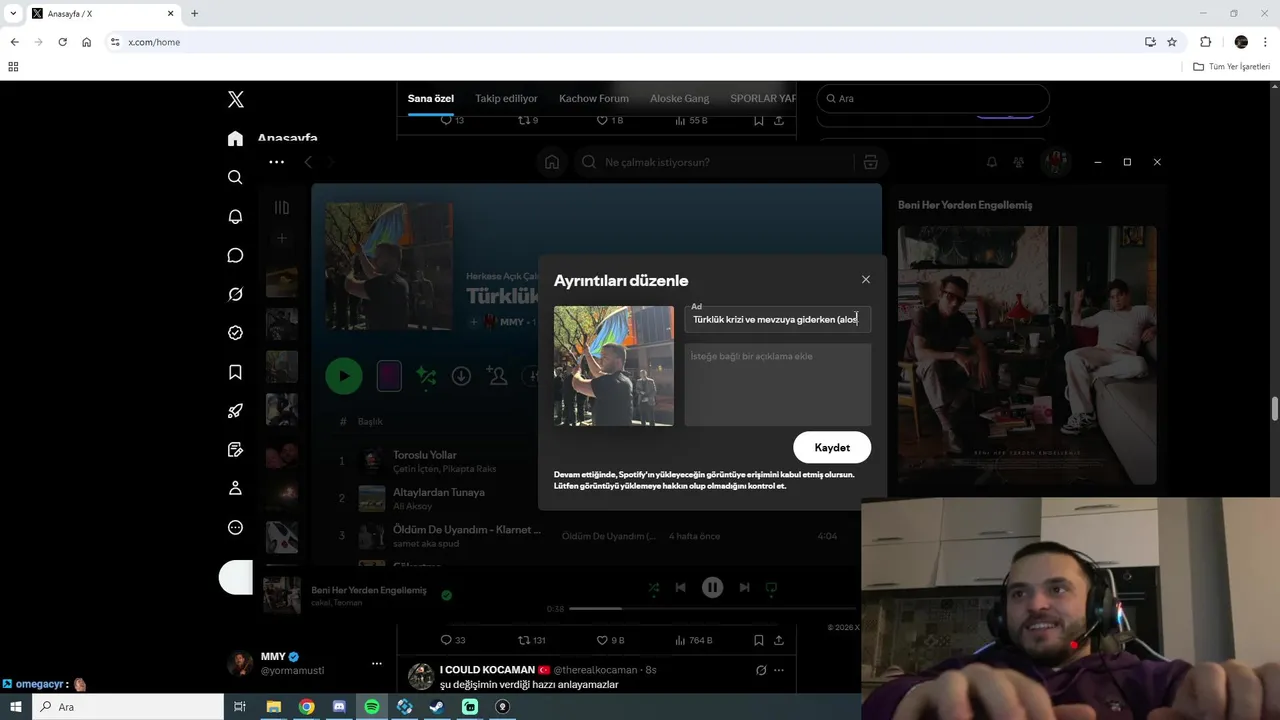The image size is (1280, 720).
Task: Open File Explorer from taskbar
Action: coord(273,707)
